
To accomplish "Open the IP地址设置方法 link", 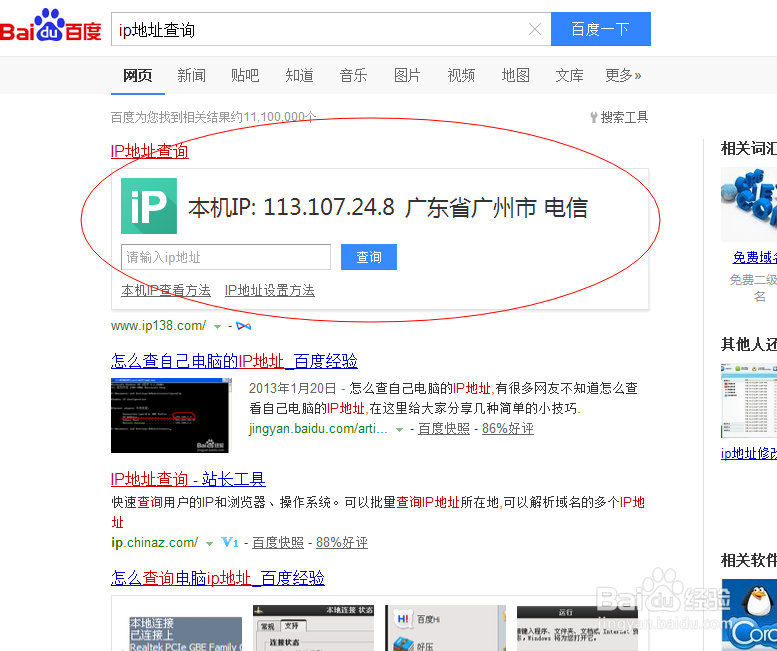I will coord(270,290).
